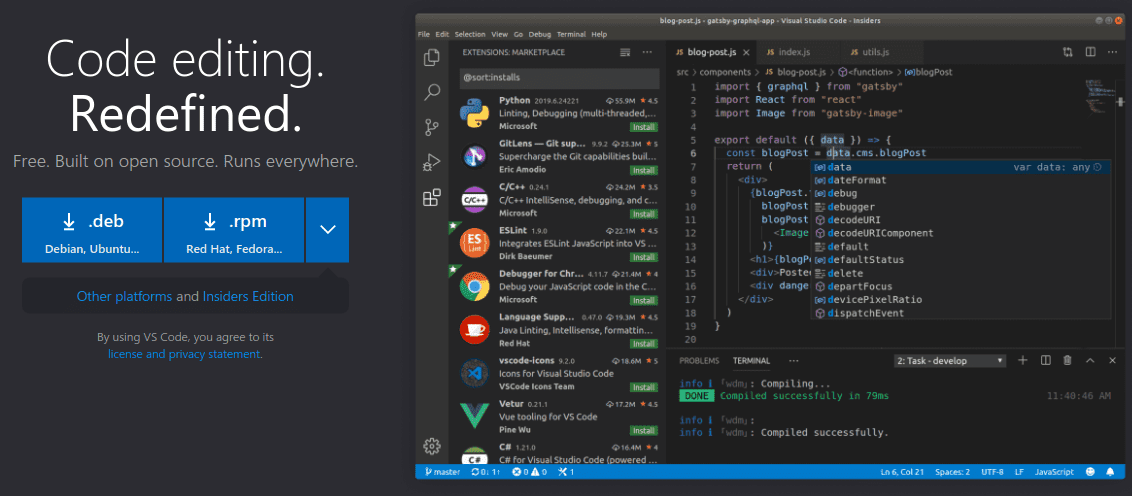Close the terminal panel with the X icon
Viewport: 1132px width, 496px height.
tap(1112, 360)
